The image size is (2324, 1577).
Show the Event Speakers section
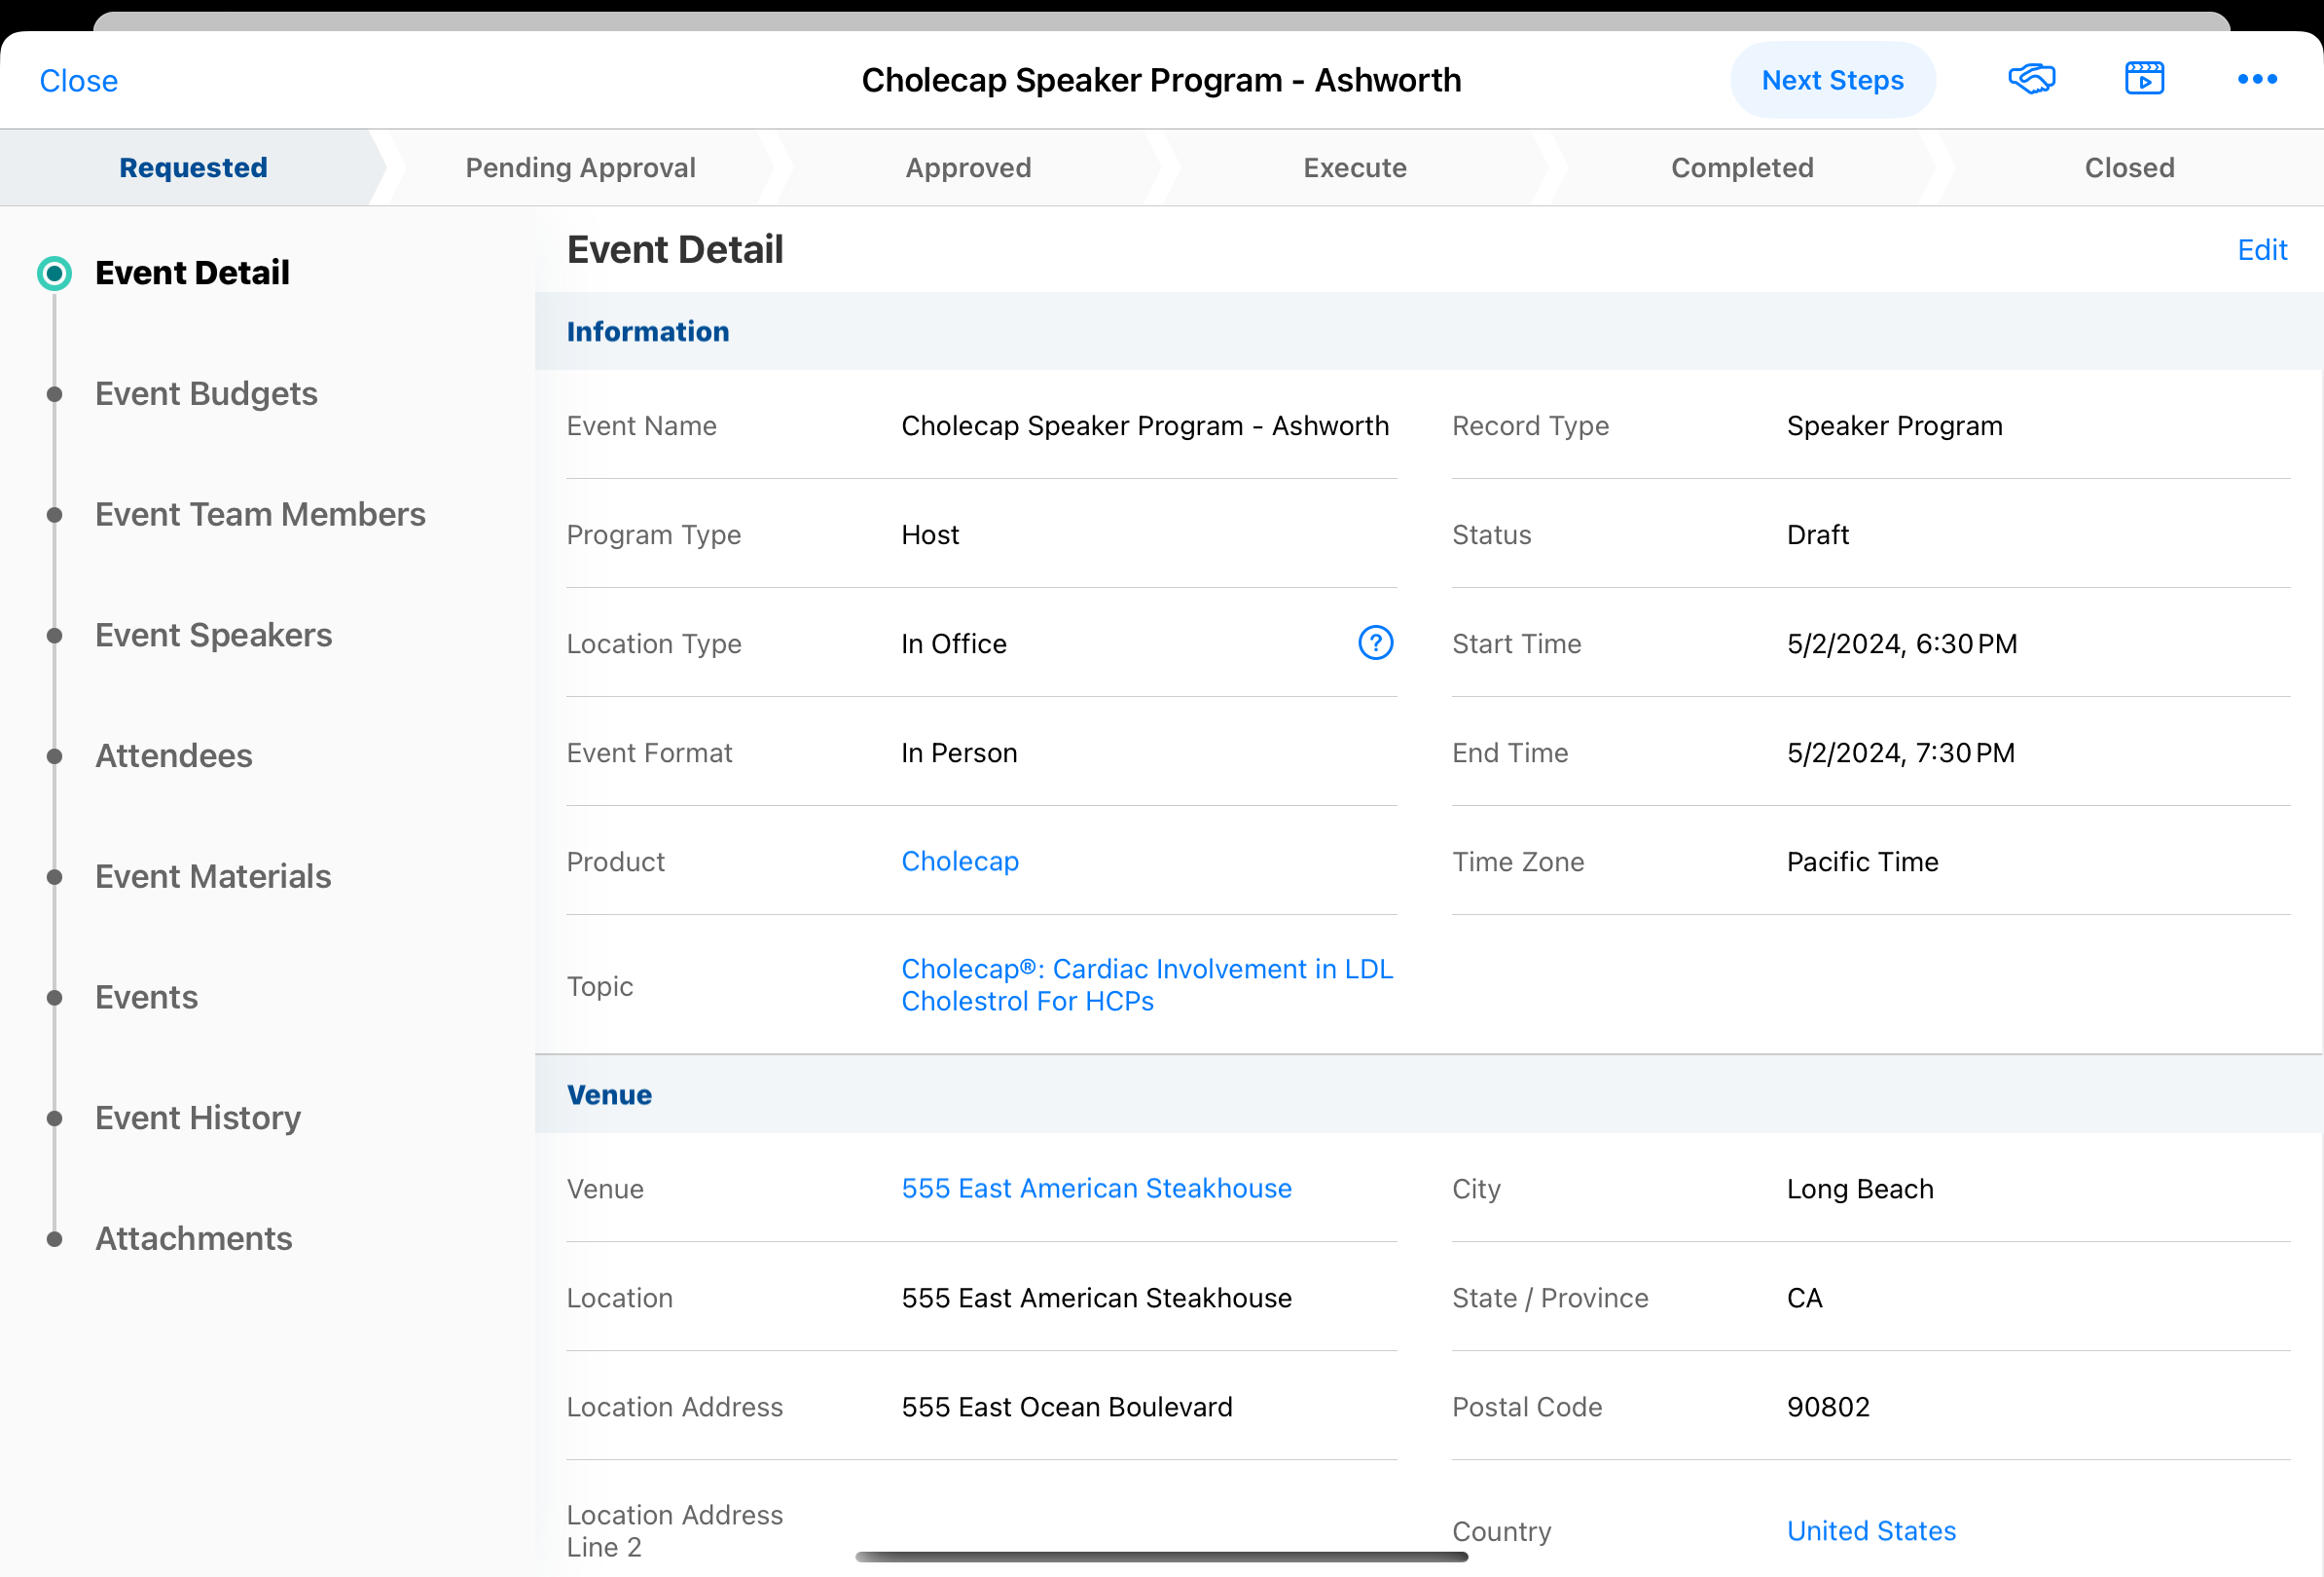213,635
